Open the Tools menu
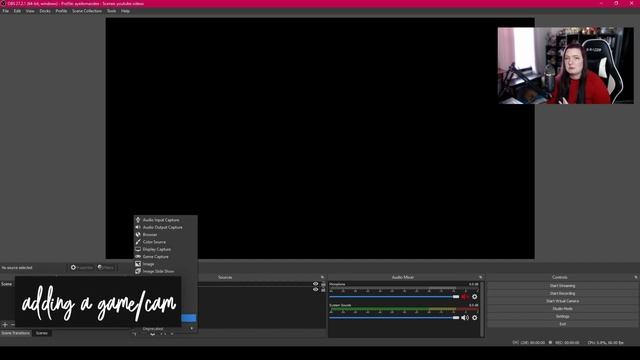The image size is (640, 360). [x=111, y=11]
